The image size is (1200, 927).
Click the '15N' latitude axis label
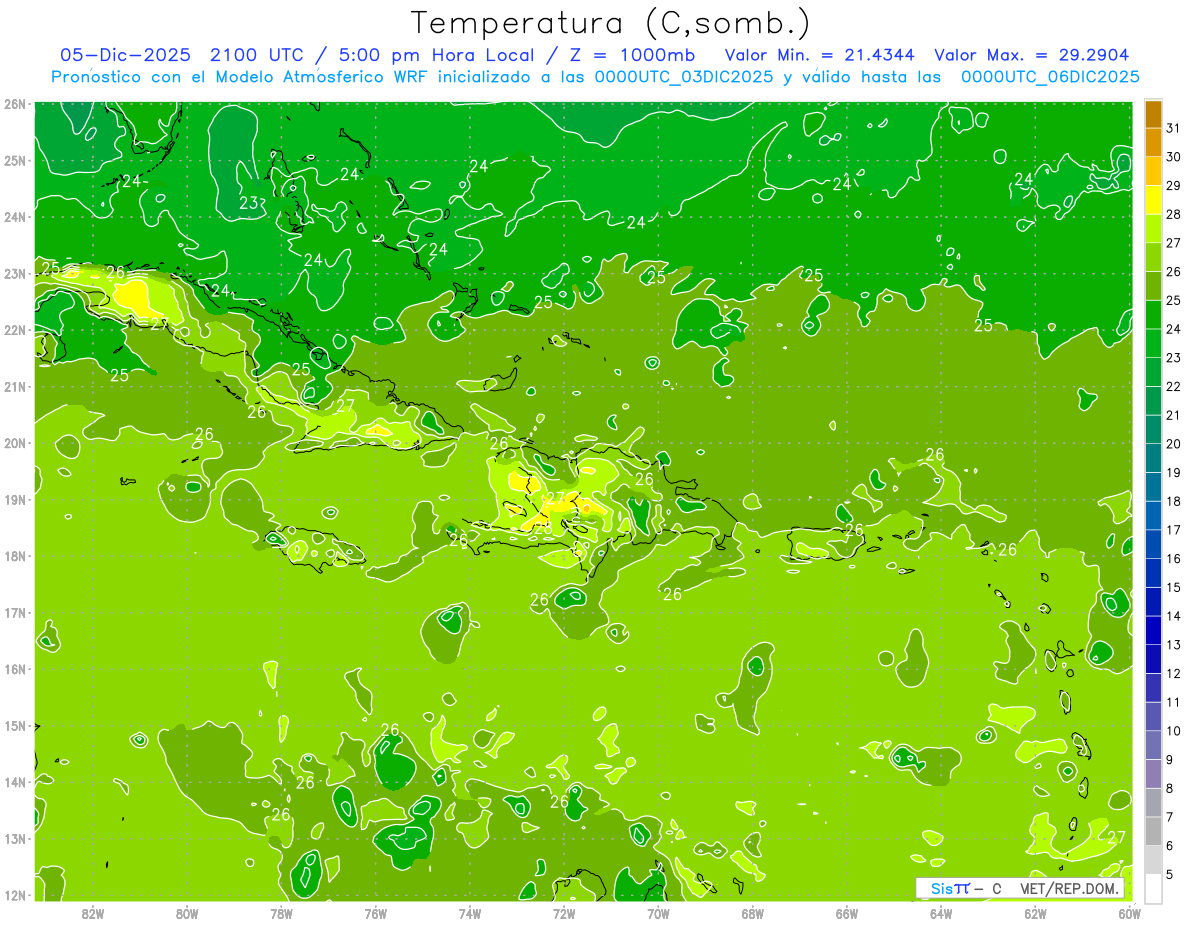[x=14, y=726]
